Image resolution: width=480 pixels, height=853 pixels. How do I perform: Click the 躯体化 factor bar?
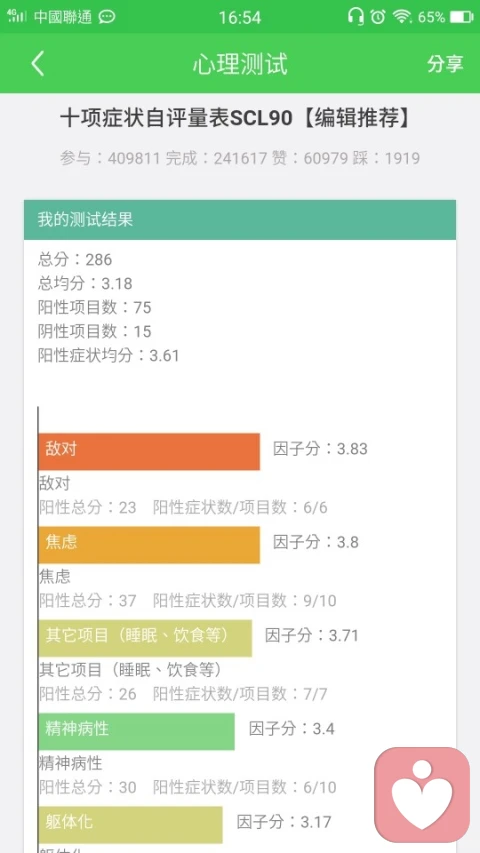tap(131, 825)
